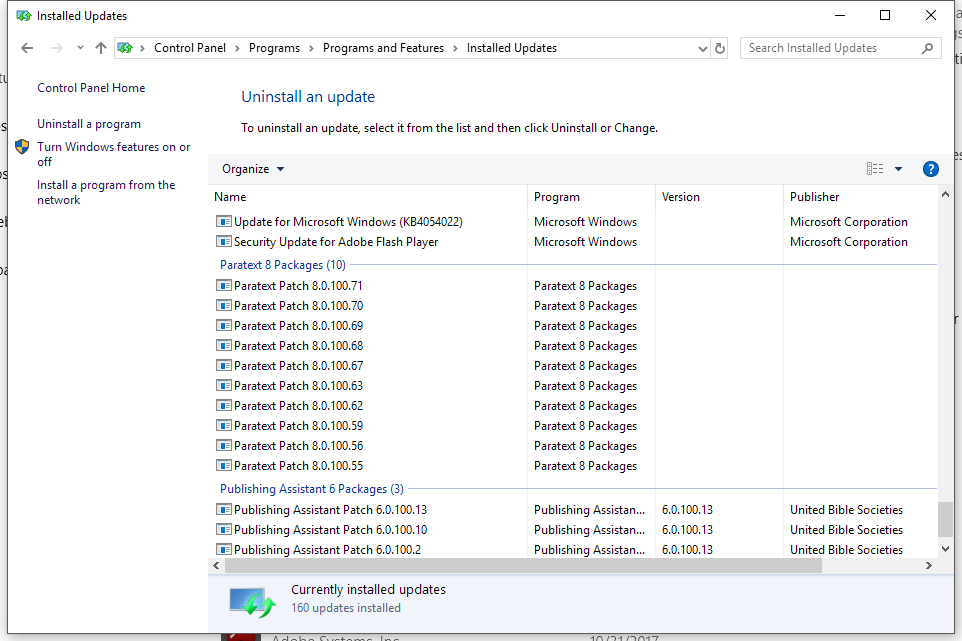The image size is (962, 641).
Task: Open Turn Windows features on or off
Action: tap(114, 154)
